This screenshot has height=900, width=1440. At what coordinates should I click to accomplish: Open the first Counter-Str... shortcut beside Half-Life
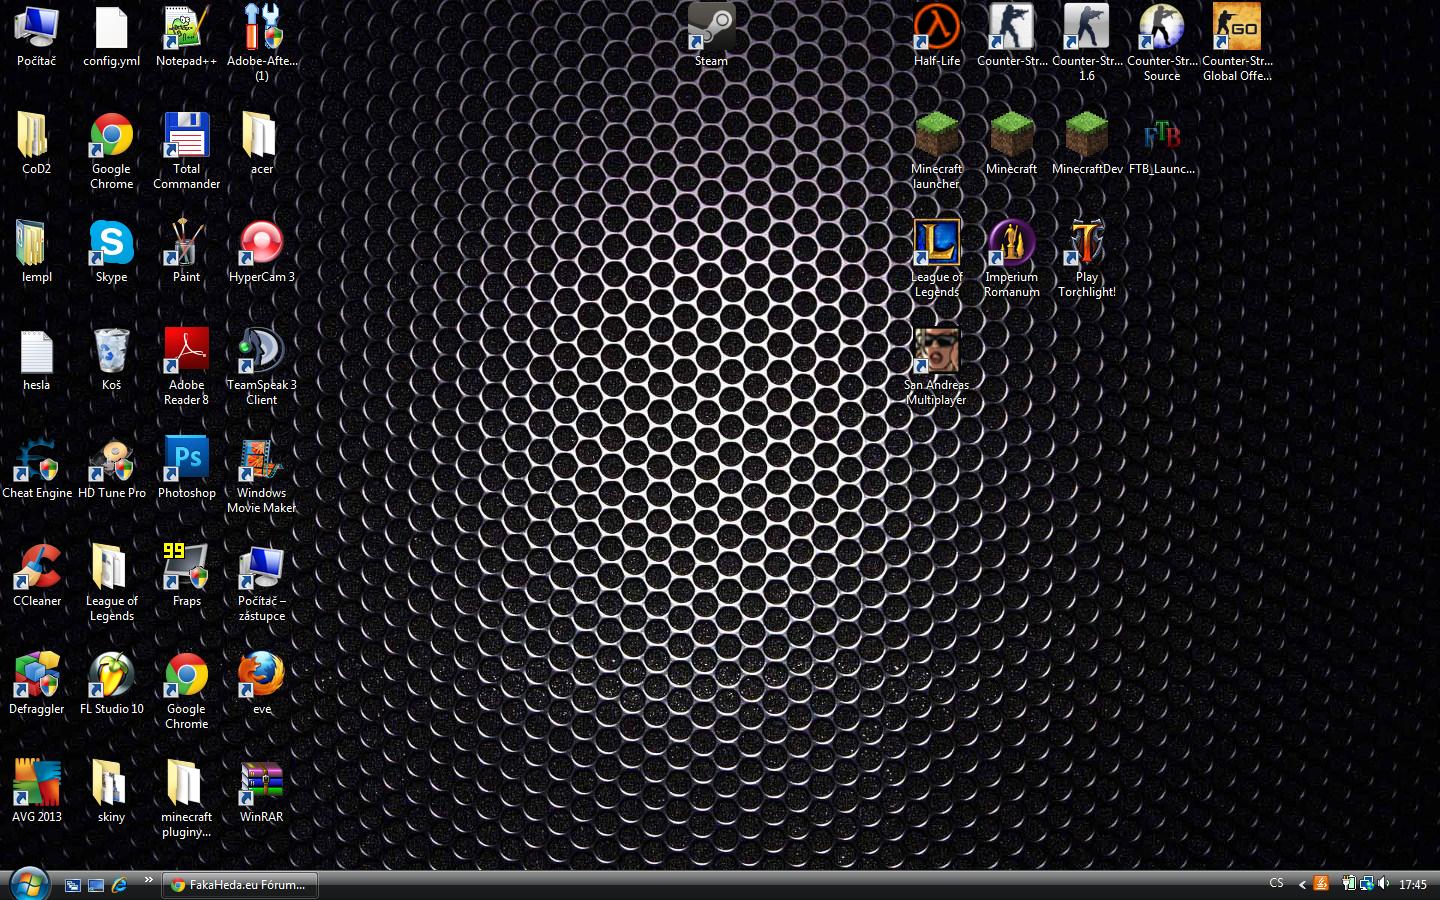point(1012,35)
